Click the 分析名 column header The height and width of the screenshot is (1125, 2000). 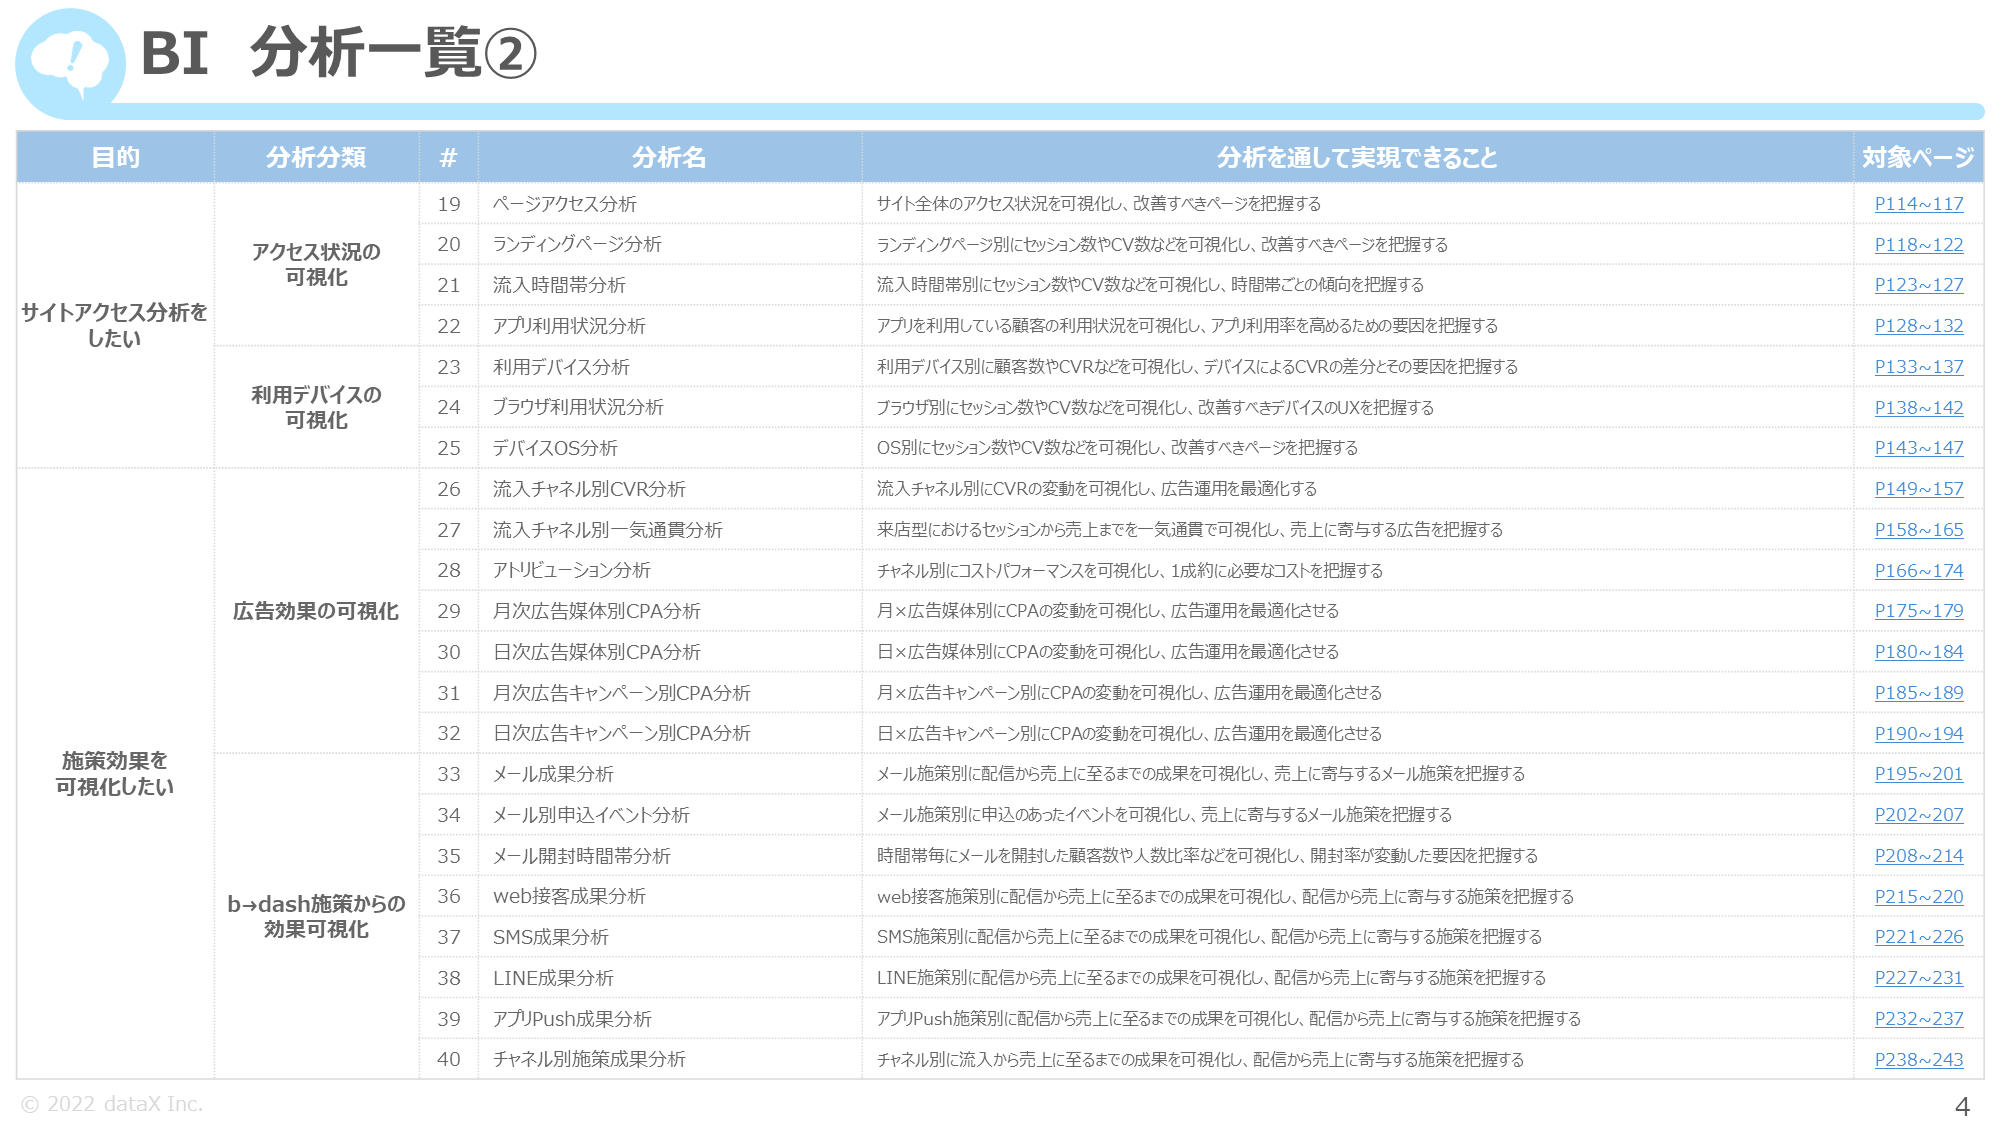click(x=669, y=157)
